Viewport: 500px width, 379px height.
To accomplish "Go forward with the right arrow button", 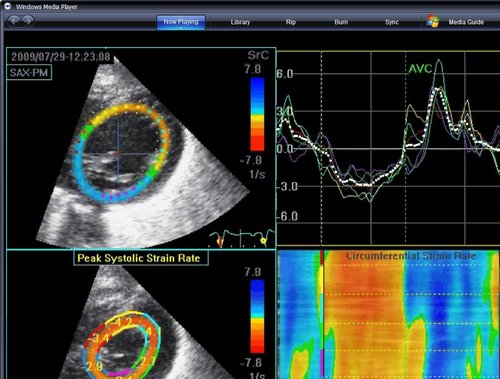I will tap(28, 21).
